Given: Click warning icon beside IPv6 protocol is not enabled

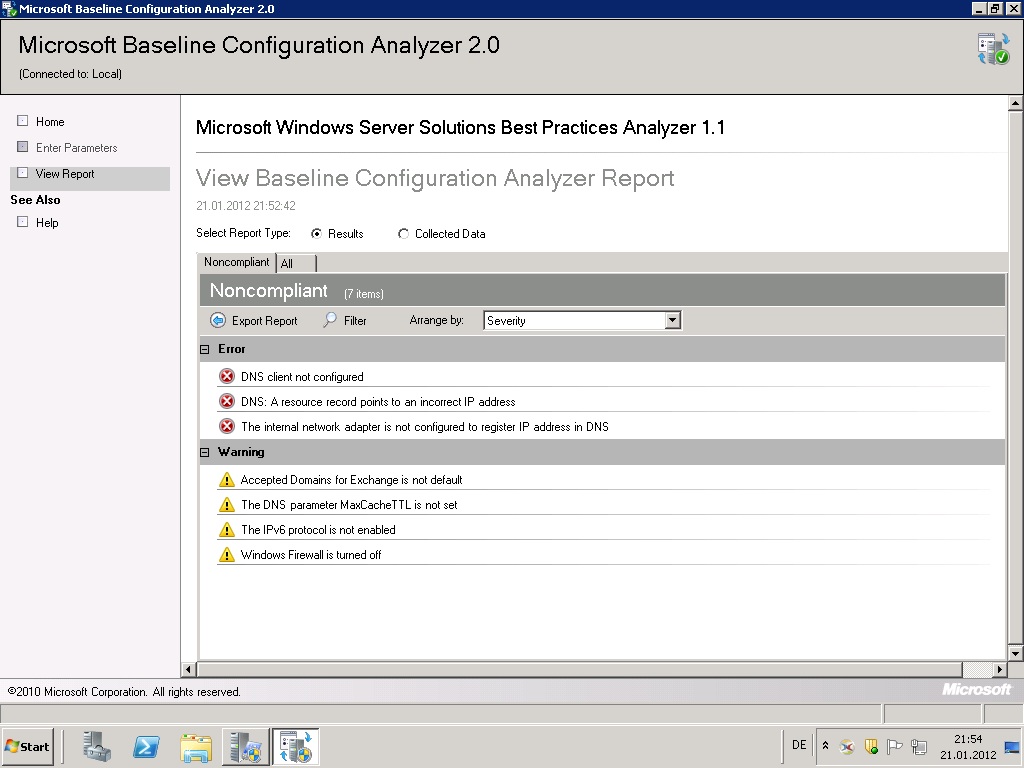Looking at the screenshot, I should (x=227, y=530).
